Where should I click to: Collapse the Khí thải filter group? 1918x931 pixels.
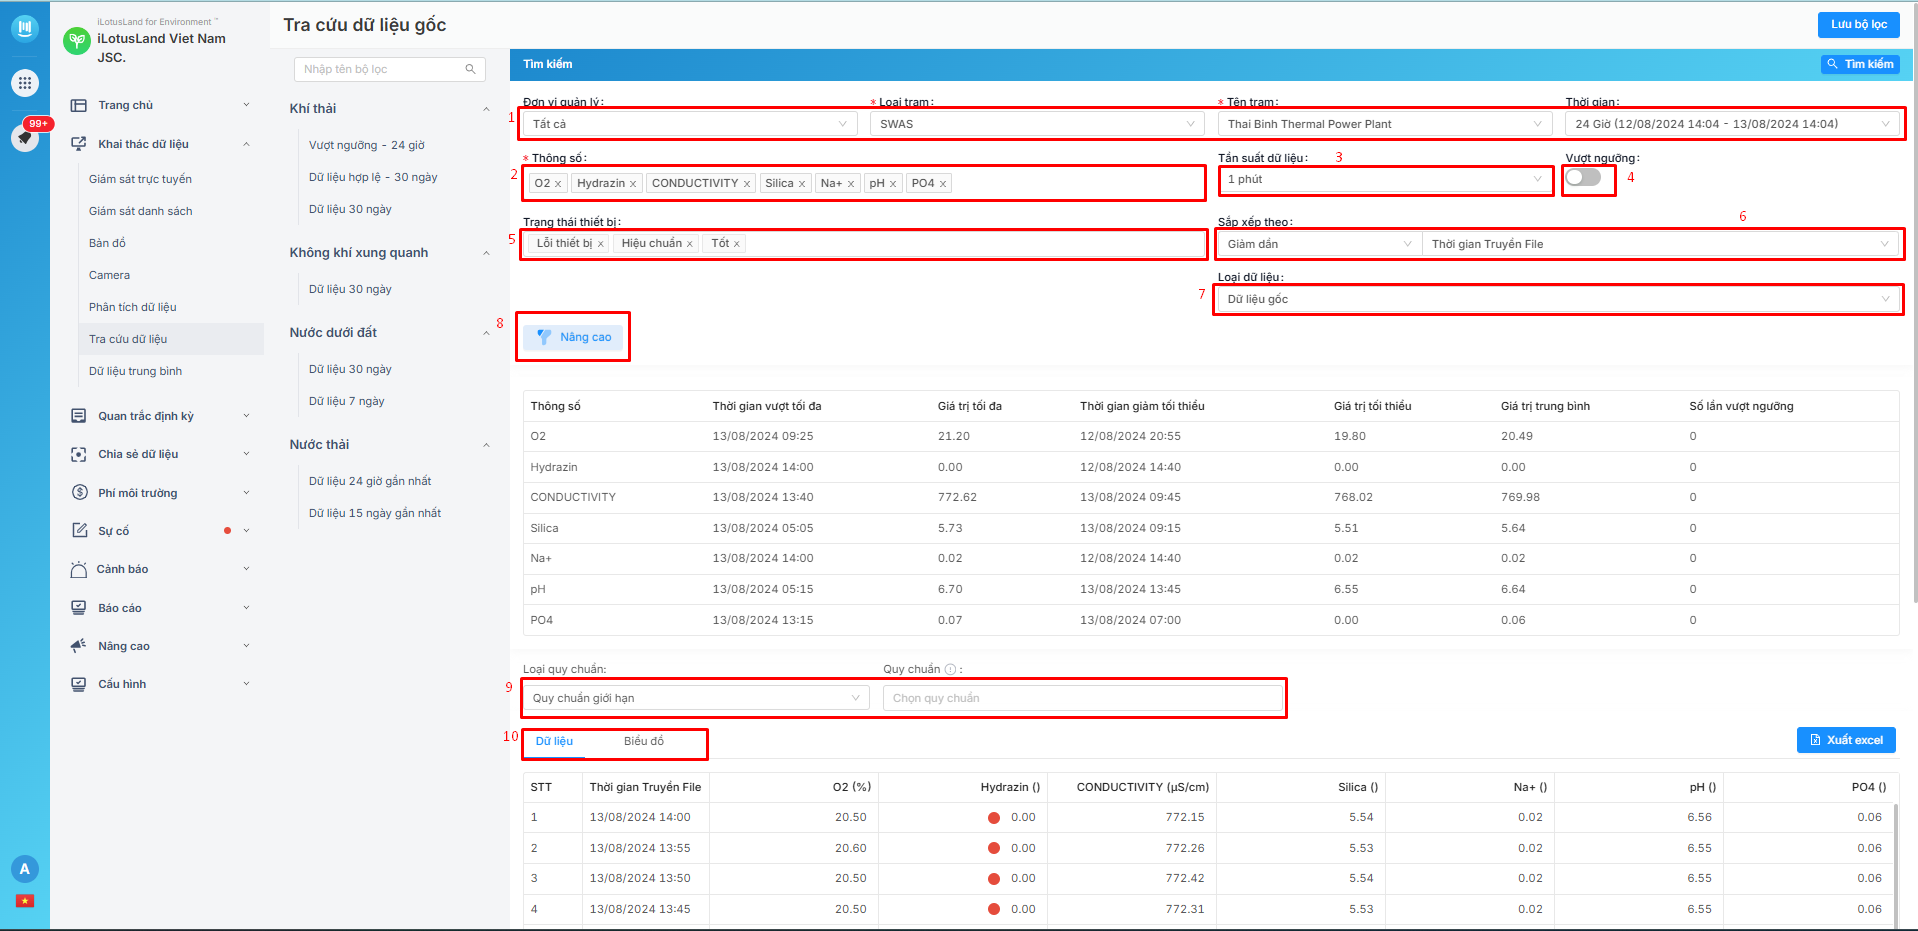pos(487,109)
